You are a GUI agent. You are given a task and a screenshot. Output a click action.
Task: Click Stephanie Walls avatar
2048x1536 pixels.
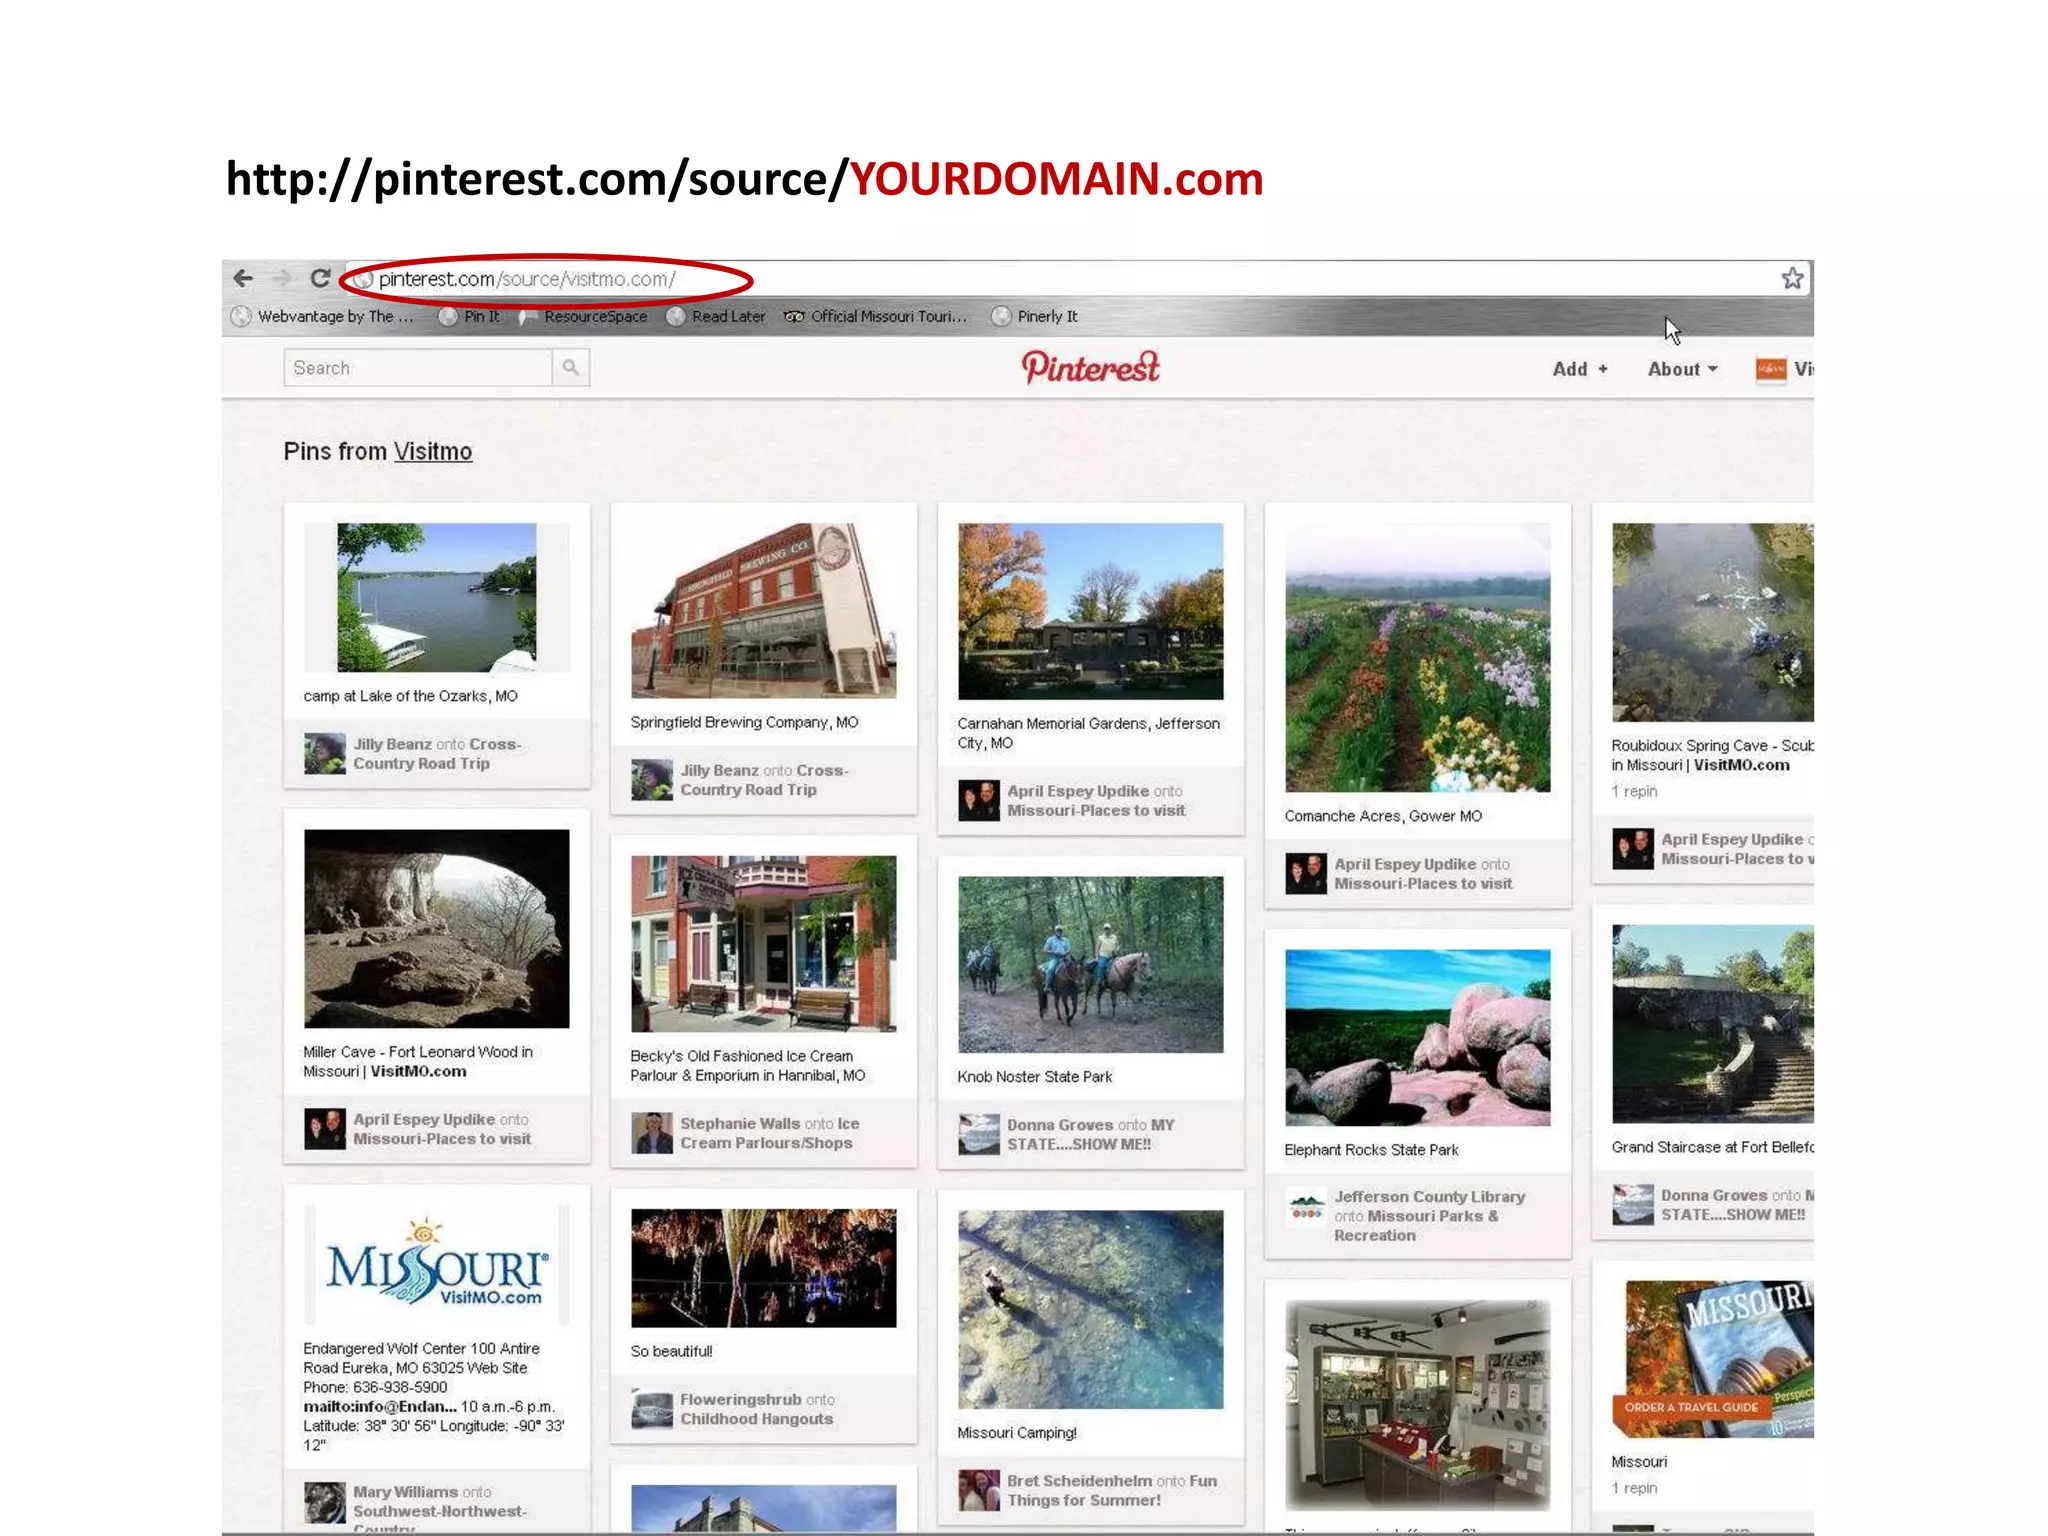652,1133
